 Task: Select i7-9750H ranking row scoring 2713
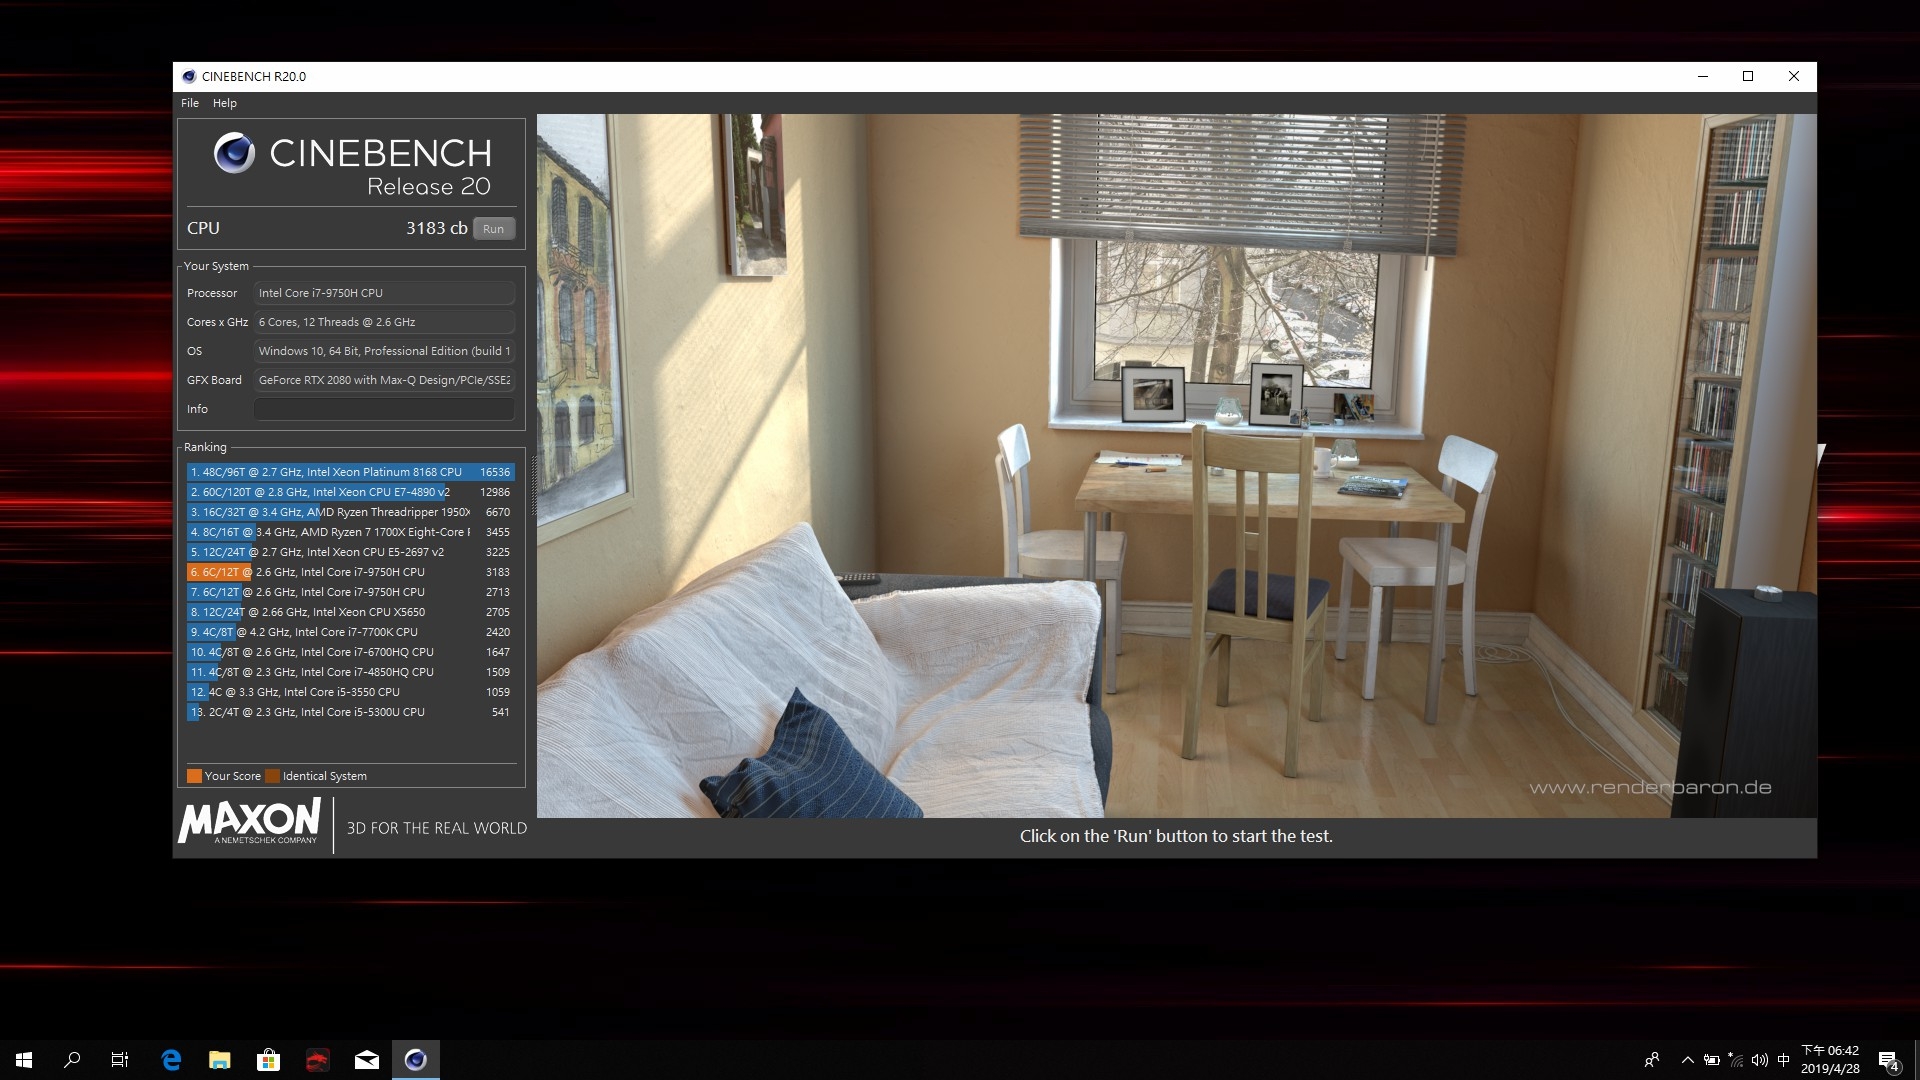[x=350, y=592]
